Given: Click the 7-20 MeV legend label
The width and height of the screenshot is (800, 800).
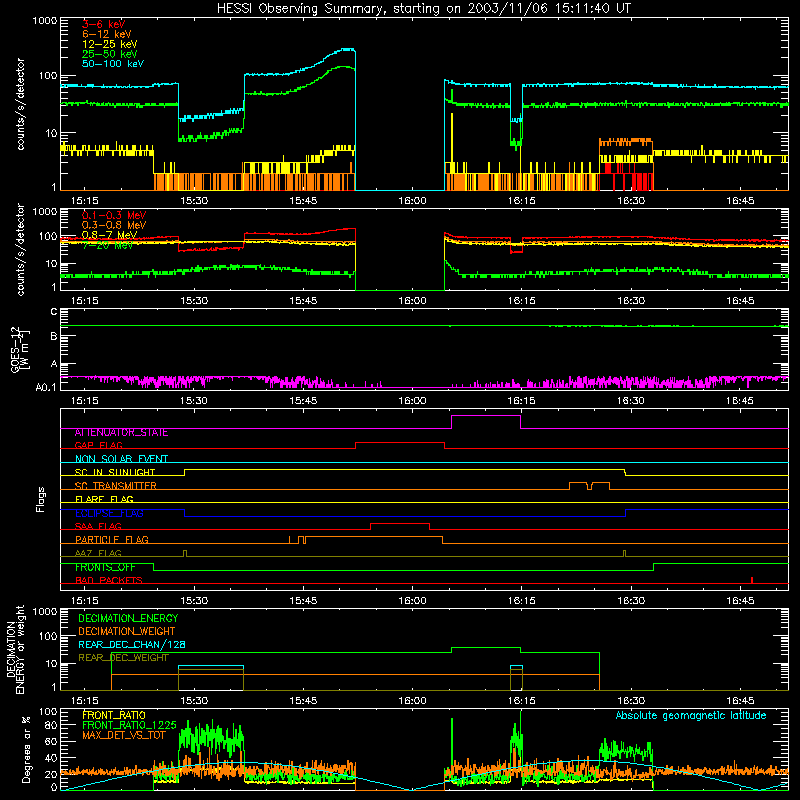Looking at the screenshot, I should pyautogui.click(x=107, y=245).
